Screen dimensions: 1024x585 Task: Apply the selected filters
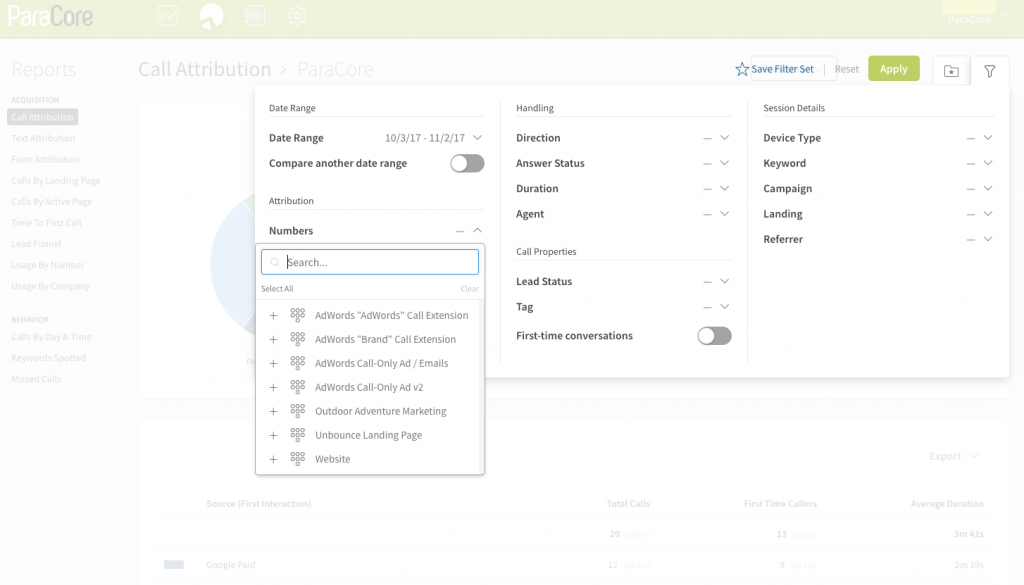click(x=893, y=69)
